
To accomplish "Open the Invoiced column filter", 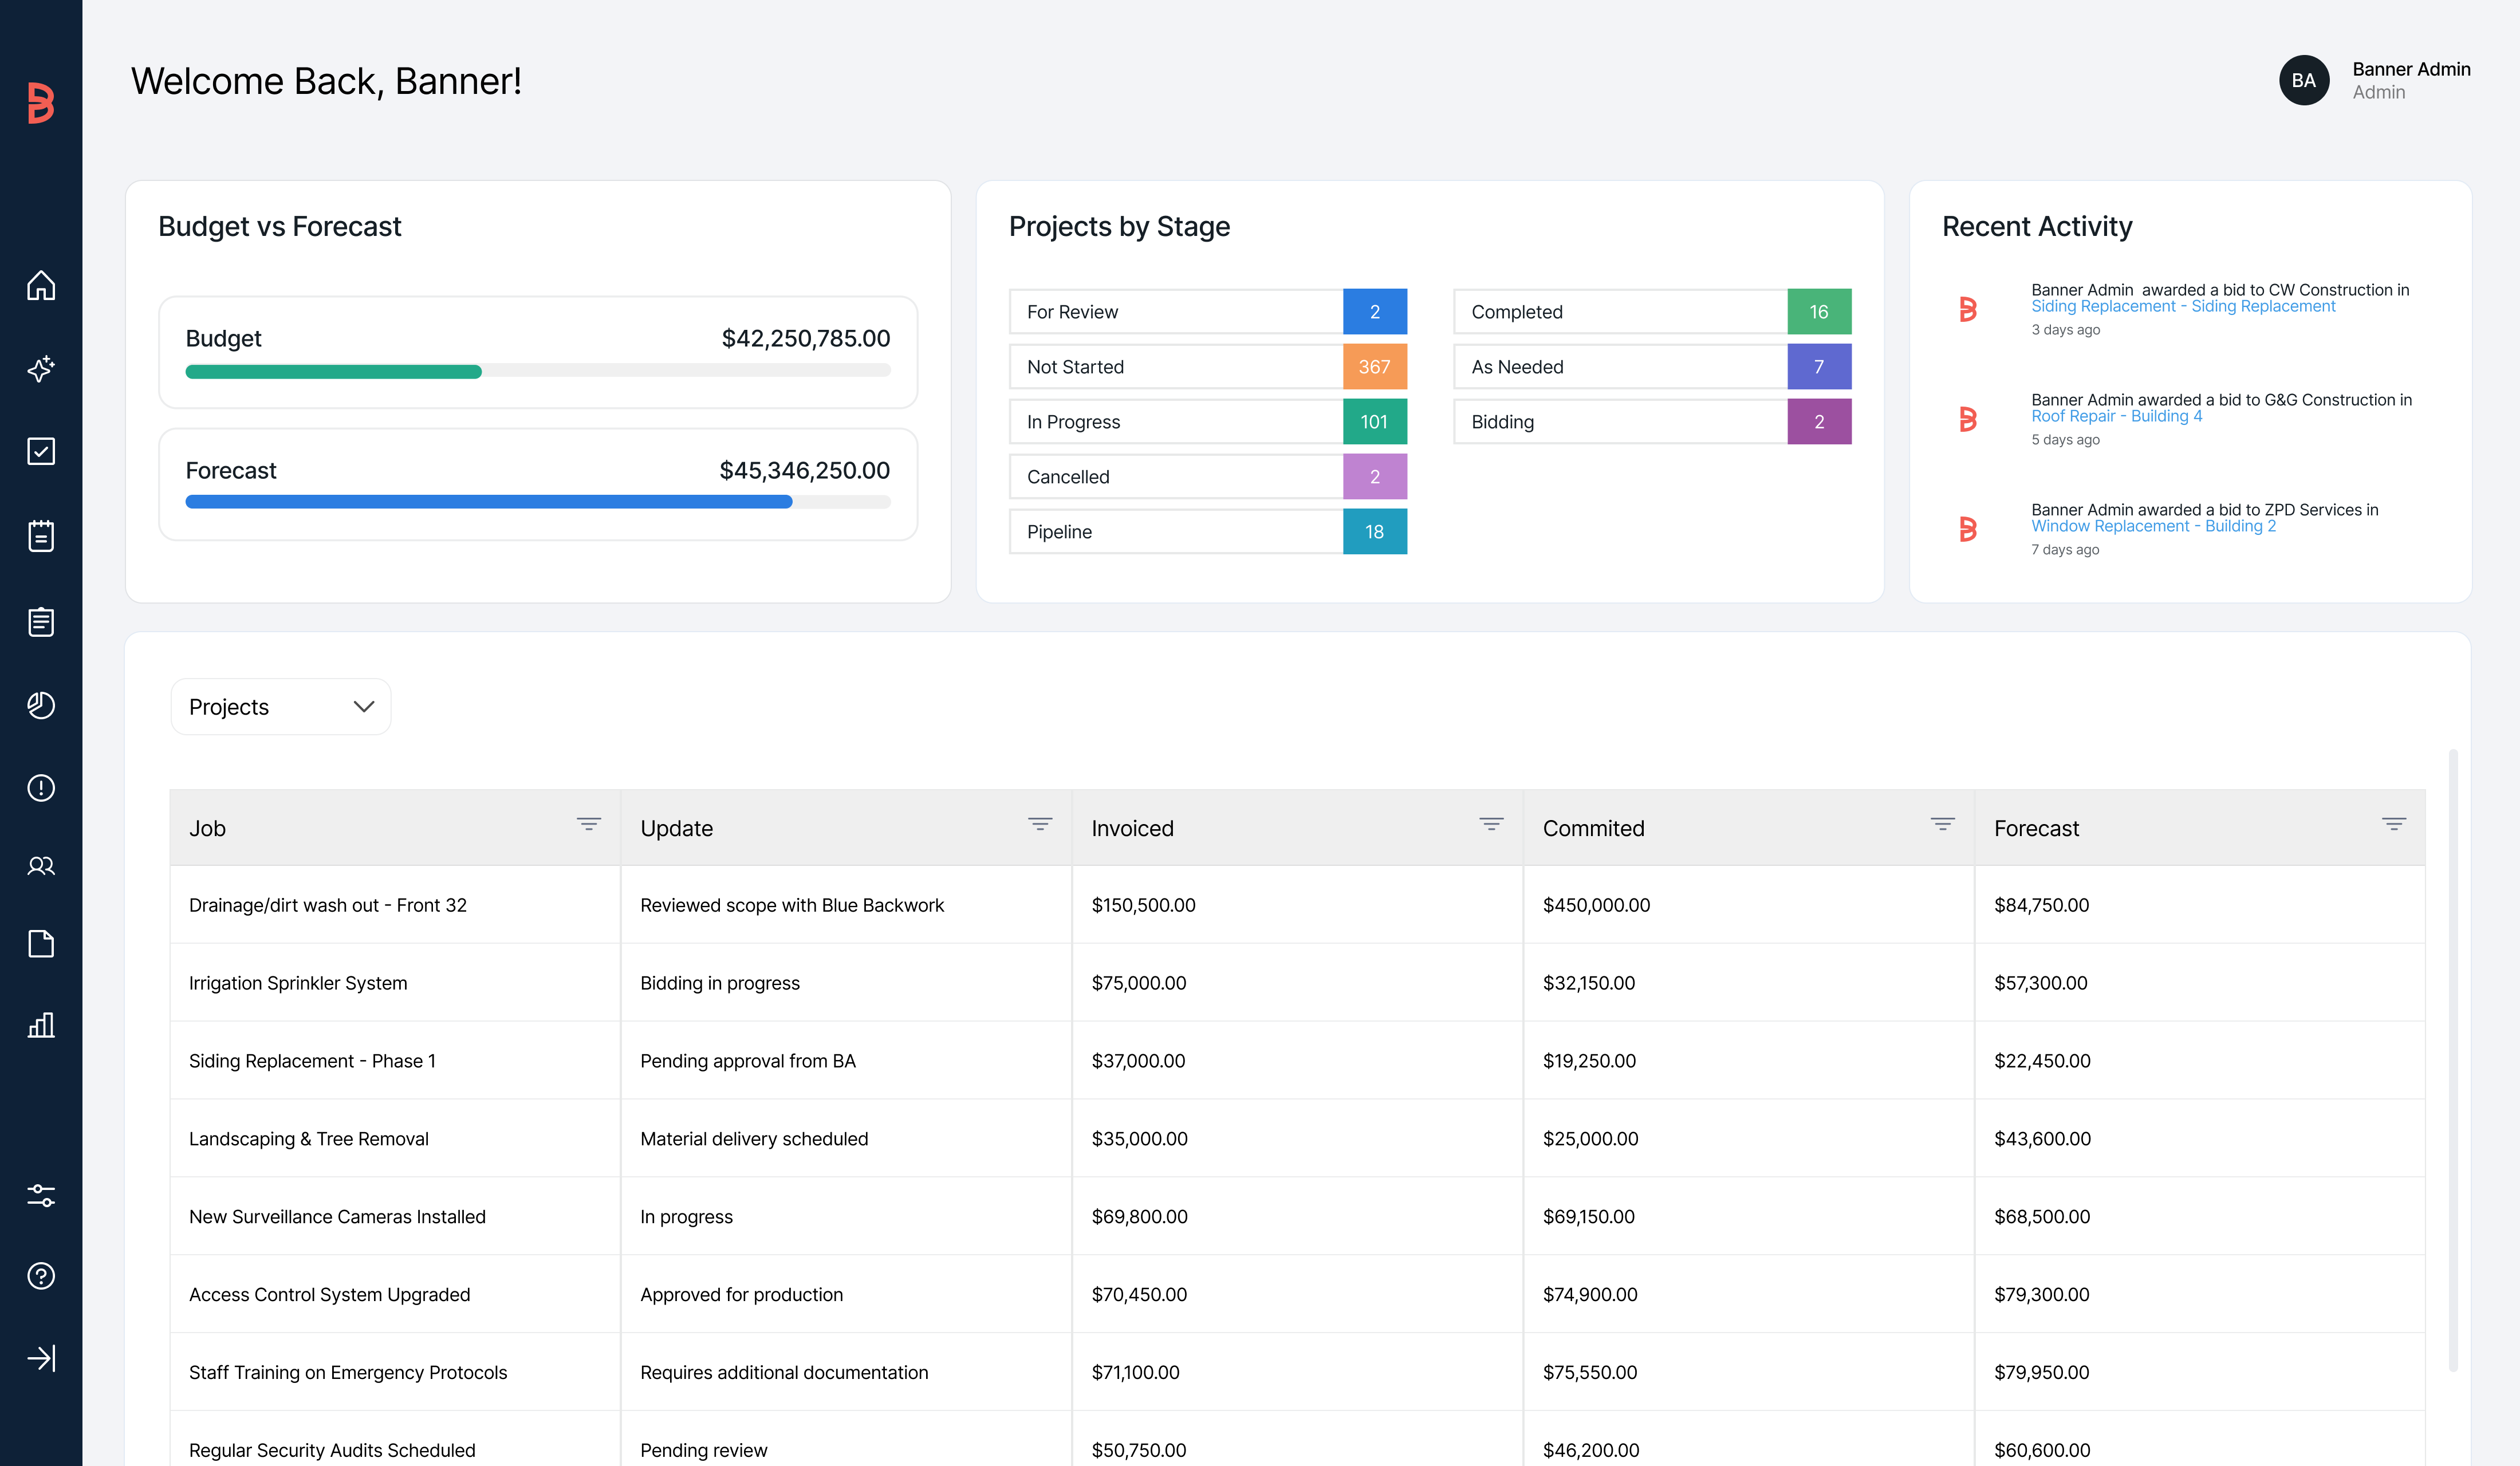I will 1491,824.
